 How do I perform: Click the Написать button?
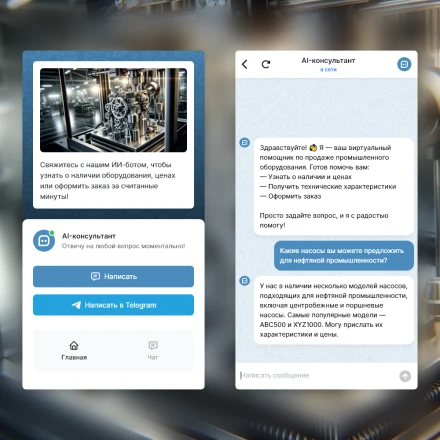click(x=113, y=276)
